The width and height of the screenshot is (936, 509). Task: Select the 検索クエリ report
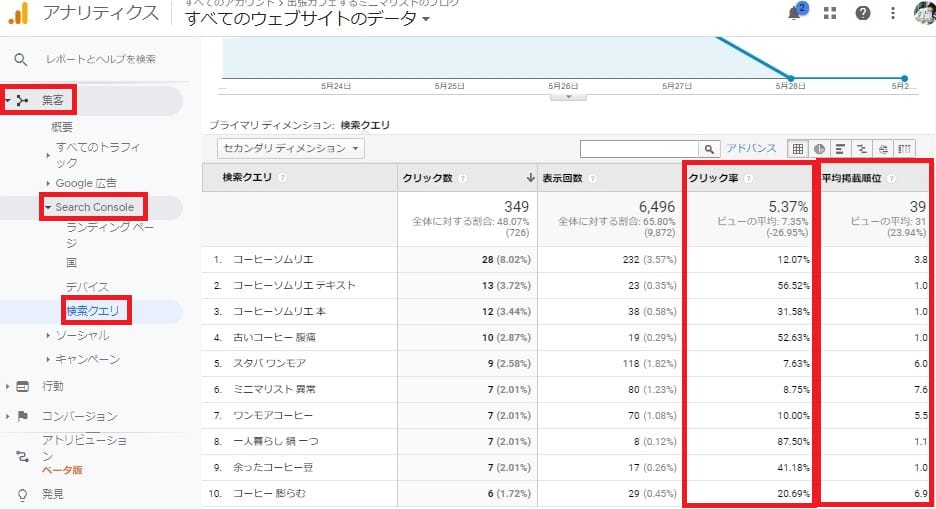click(x=93, y=311)
